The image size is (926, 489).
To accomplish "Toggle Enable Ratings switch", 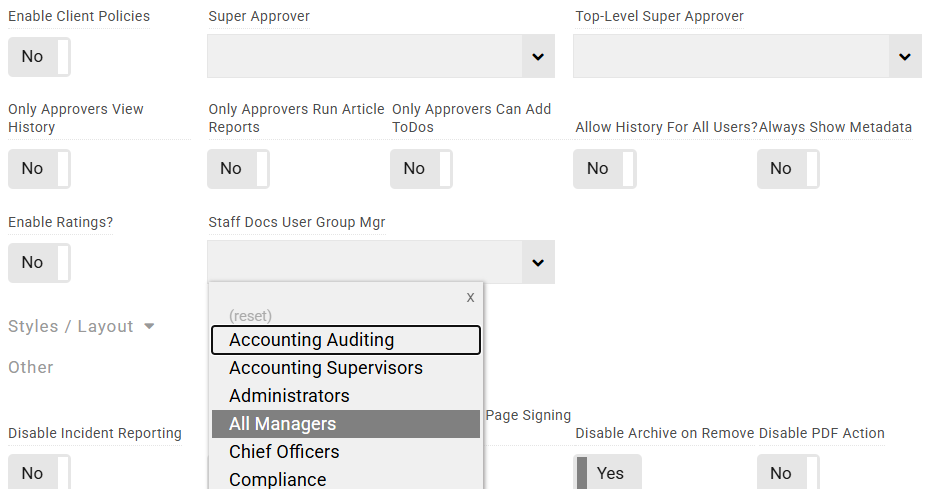I will 39,262.
